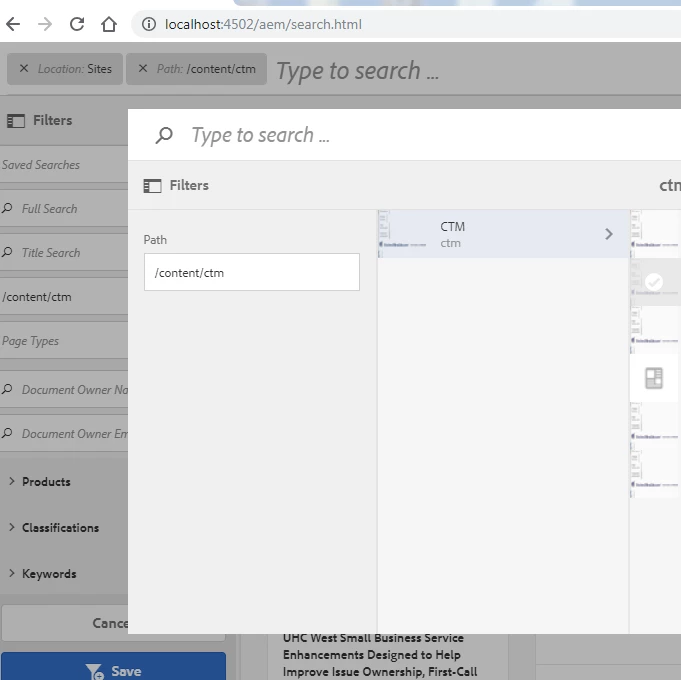Select the bottom thumbnail in the second column

pyautogui.click(x=655, y=474)
